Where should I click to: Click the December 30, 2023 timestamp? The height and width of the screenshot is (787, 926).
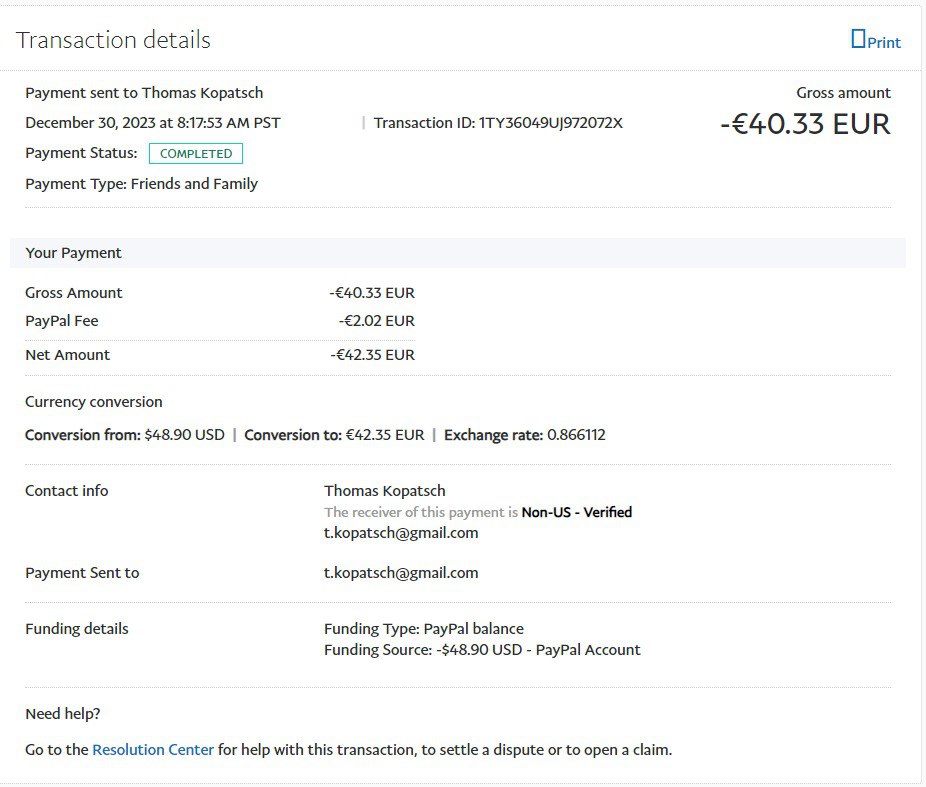coord(153,123)
